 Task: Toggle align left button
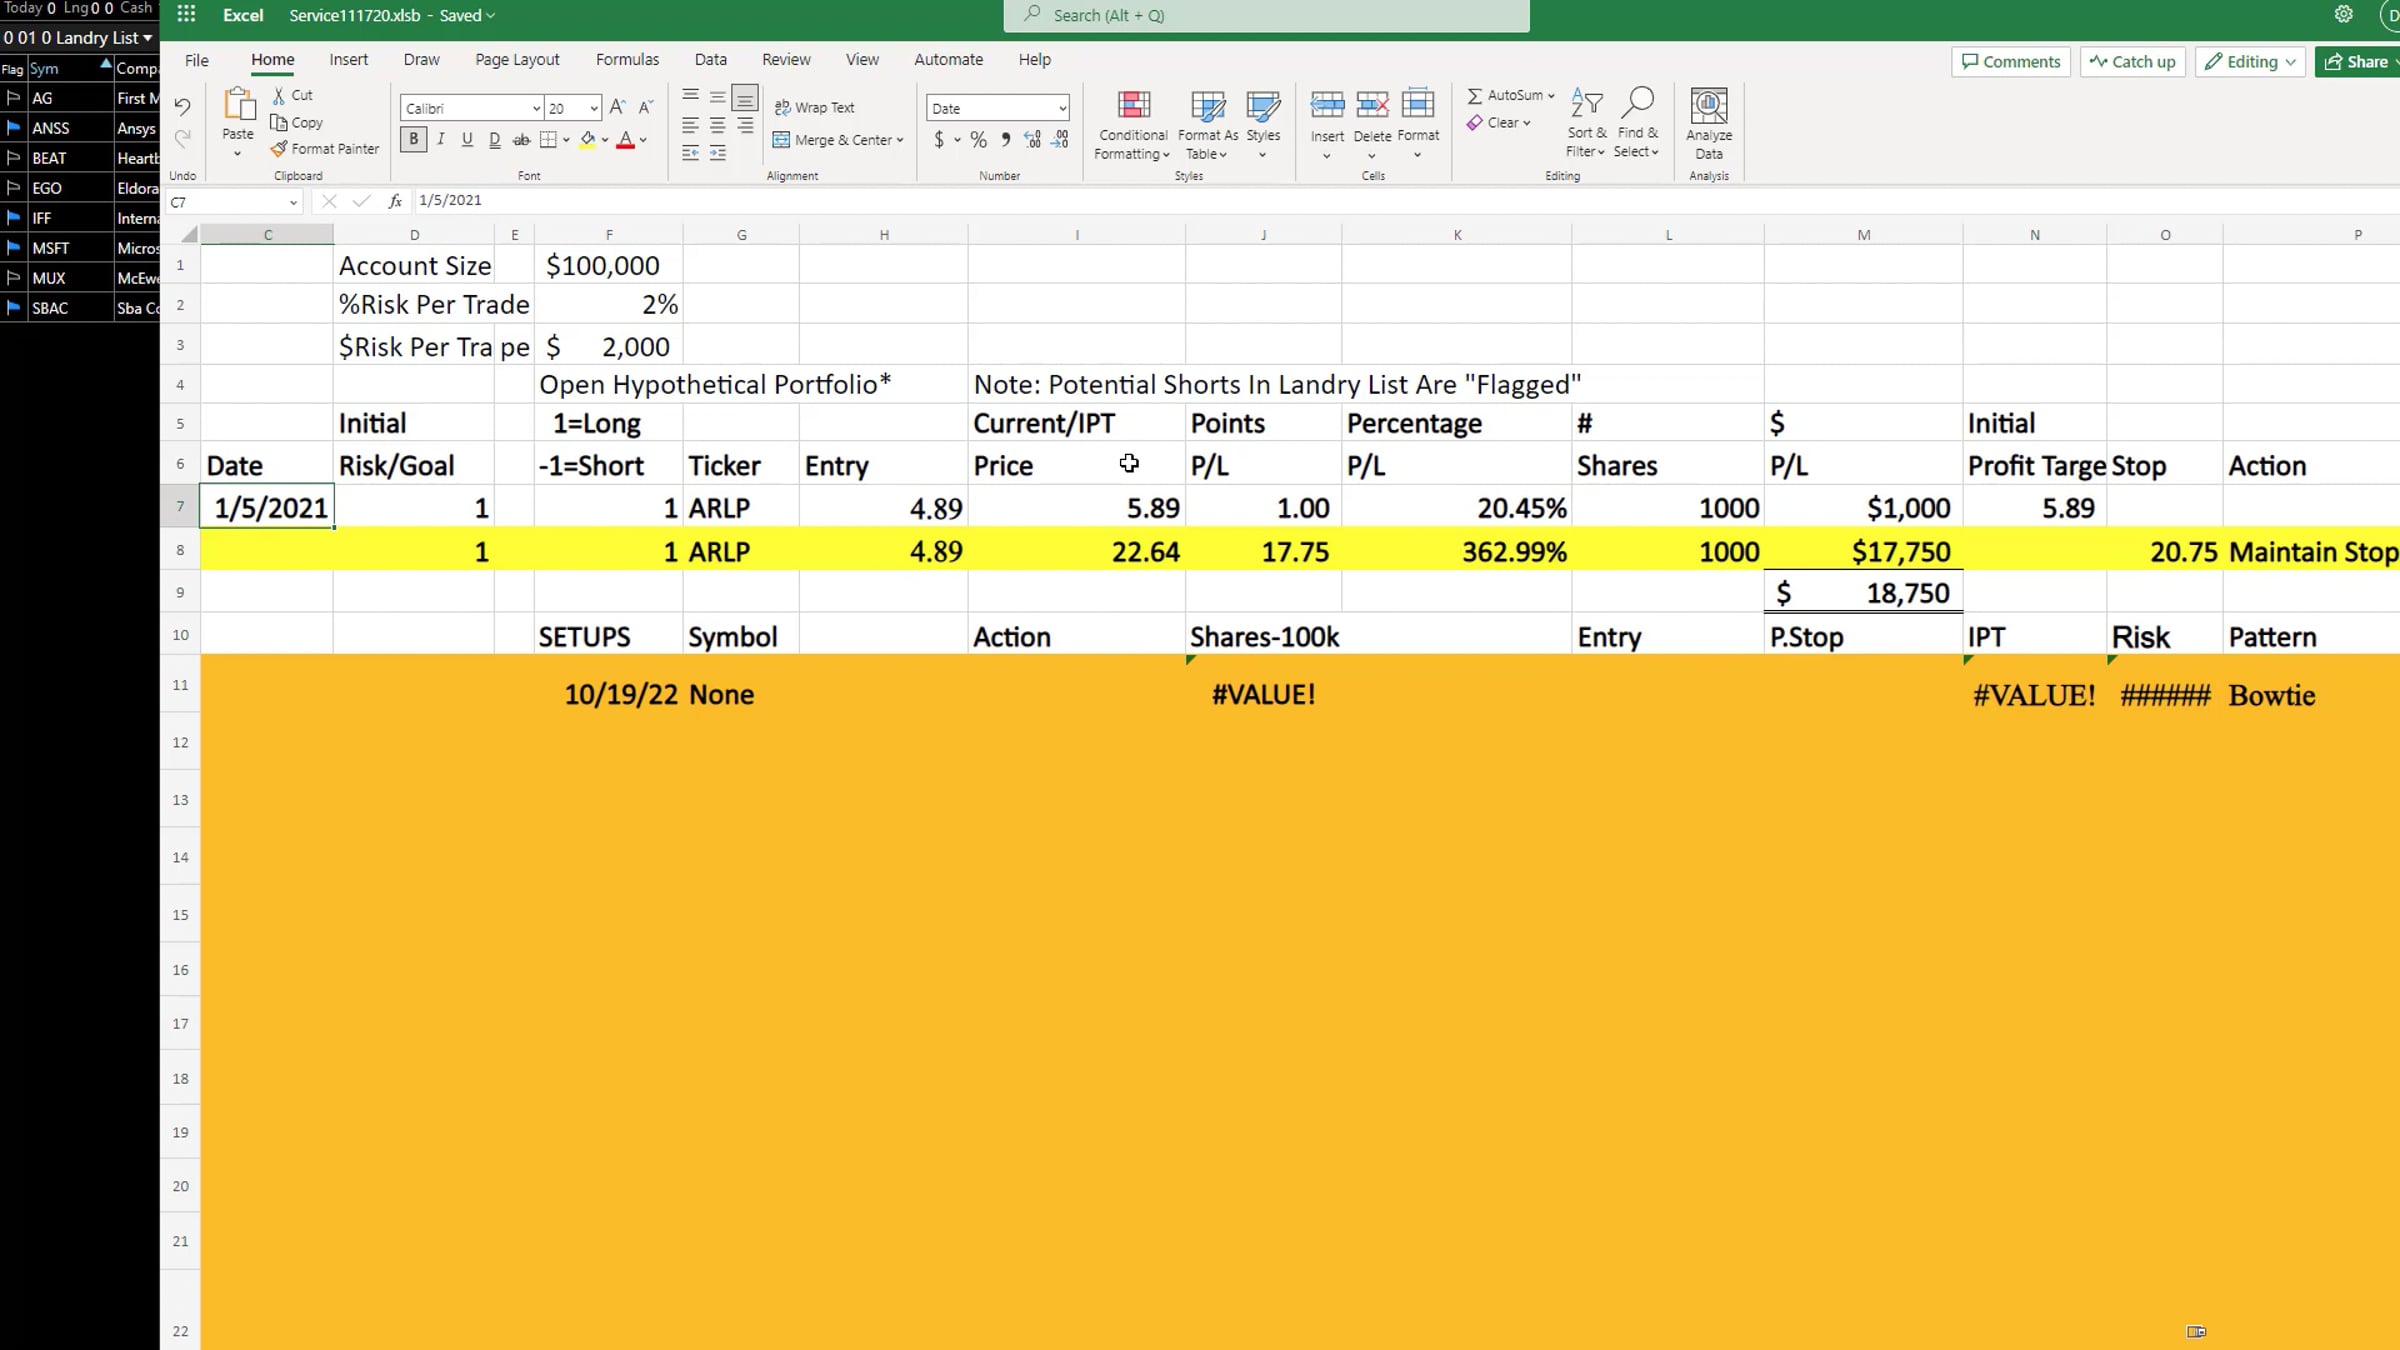(x=690, y=125)
